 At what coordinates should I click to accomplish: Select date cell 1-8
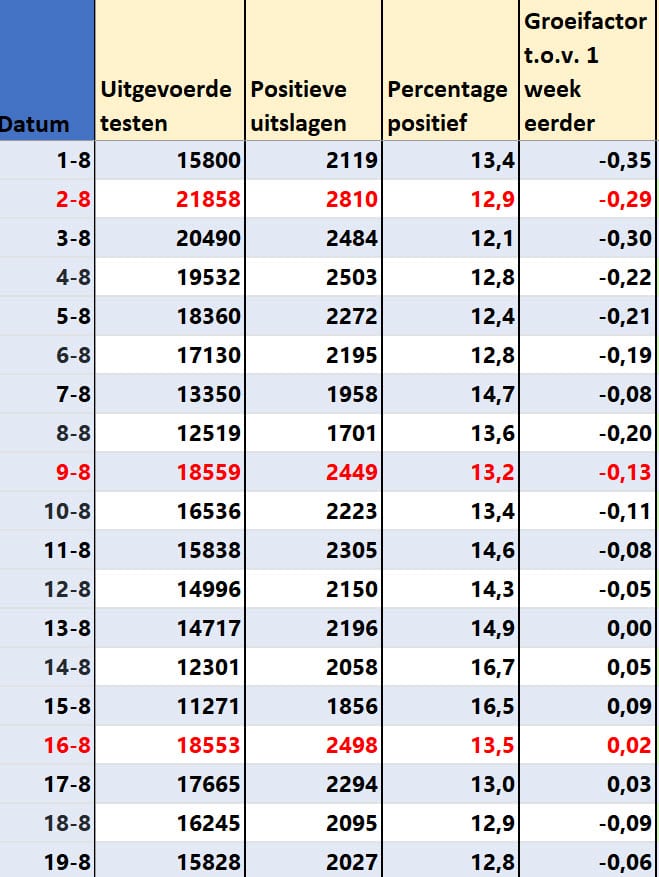(x=47, y=160)
